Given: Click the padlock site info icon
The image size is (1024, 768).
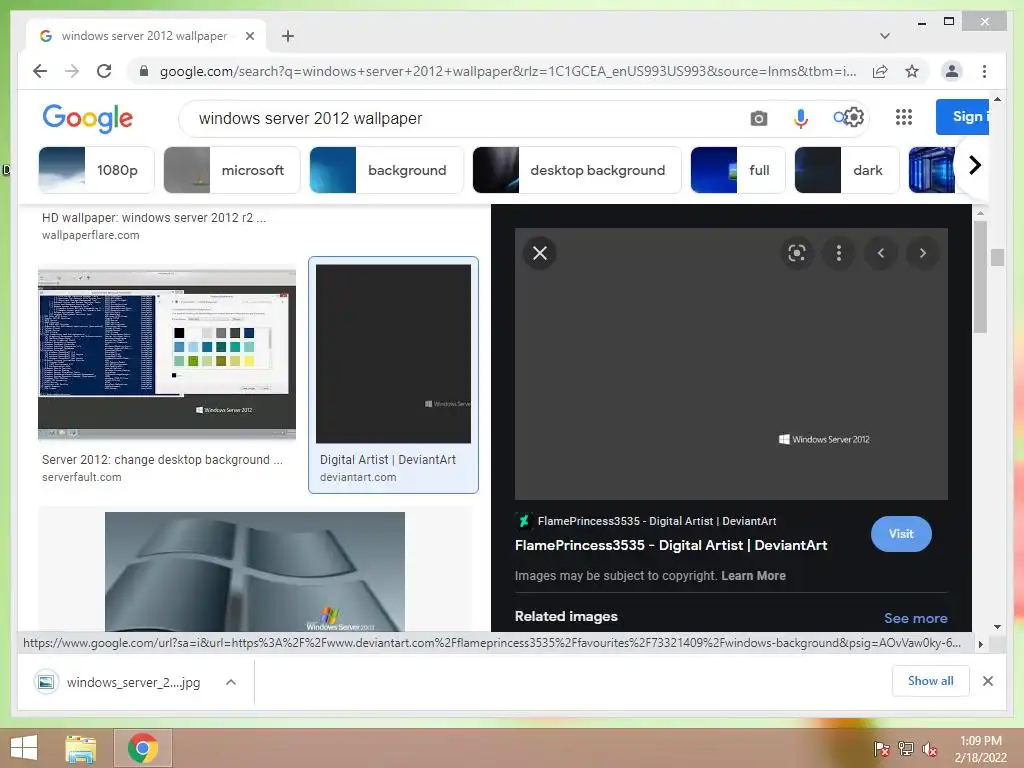Looking at the screenshot, I should pyautogui.click(x=144, y=71).
